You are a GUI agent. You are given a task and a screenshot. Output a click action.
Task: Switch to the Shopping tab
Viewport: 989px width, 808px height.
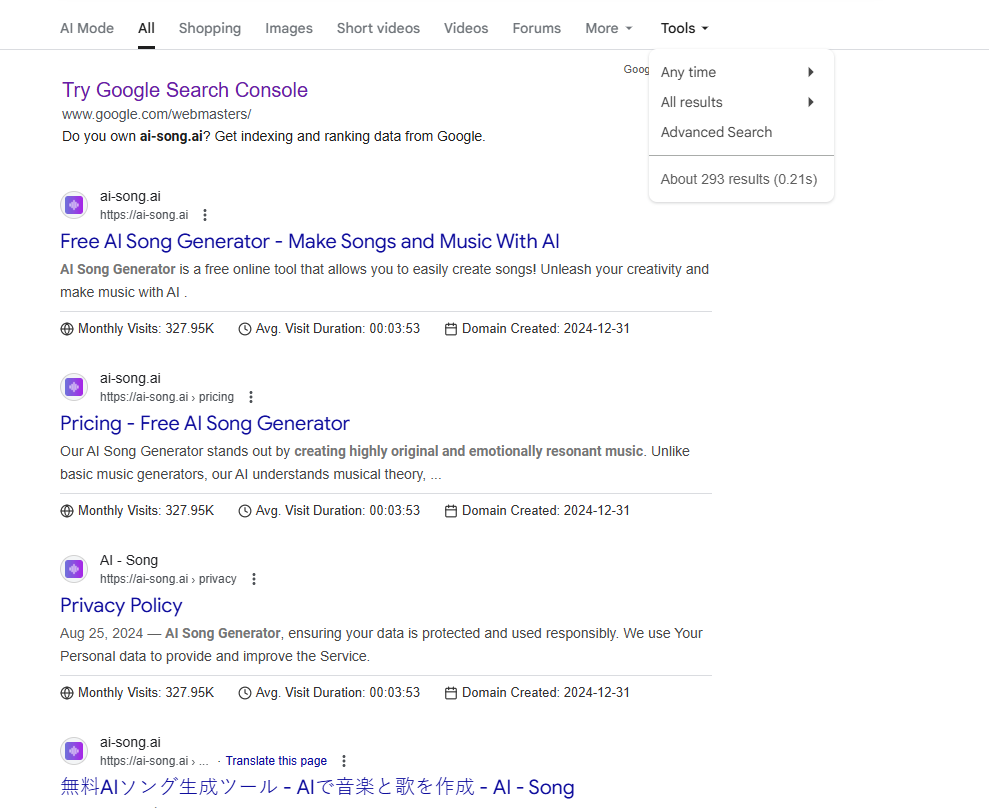[x=210, y=28]
